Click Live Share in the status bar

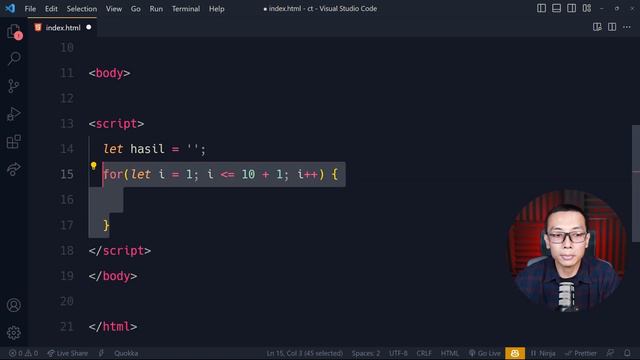67,353
